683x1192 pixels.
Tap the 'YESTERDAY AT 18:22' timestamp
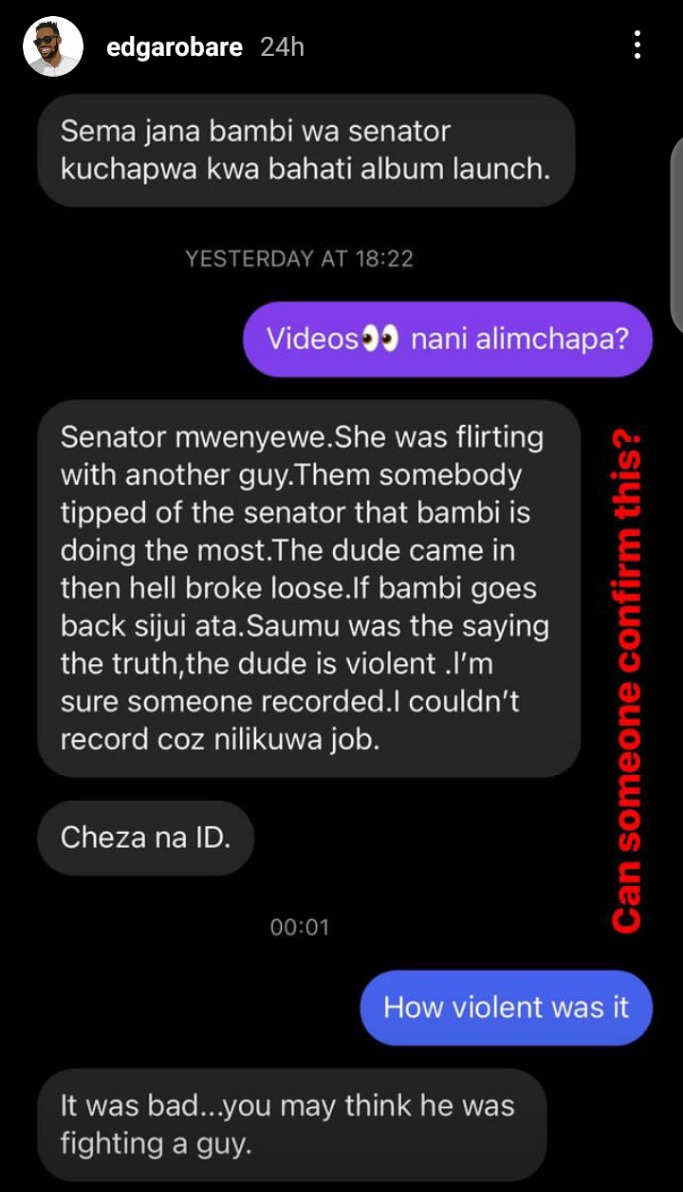point(300,259)
